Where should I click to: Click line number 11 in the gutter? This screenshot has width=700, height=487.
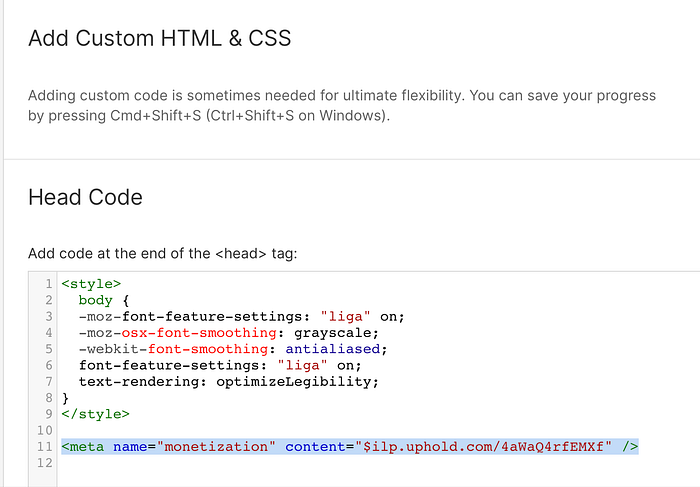coord(45,446)
